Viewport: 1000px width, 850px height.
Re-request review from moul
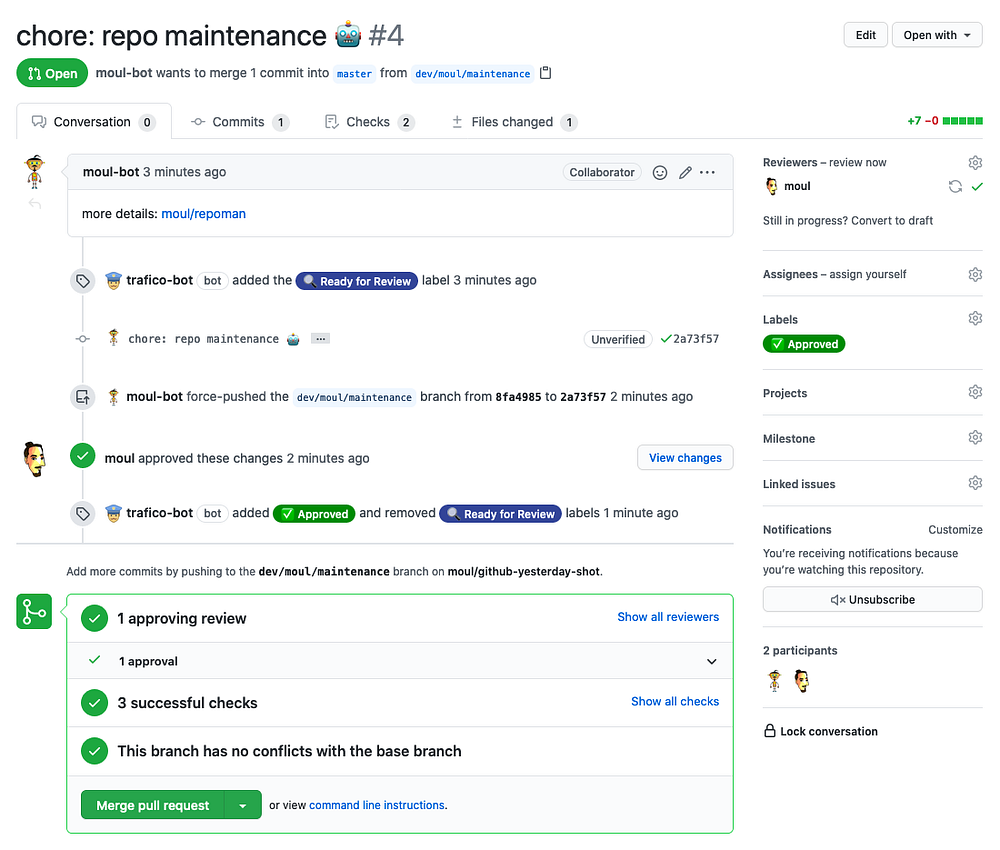click(955, 186)
